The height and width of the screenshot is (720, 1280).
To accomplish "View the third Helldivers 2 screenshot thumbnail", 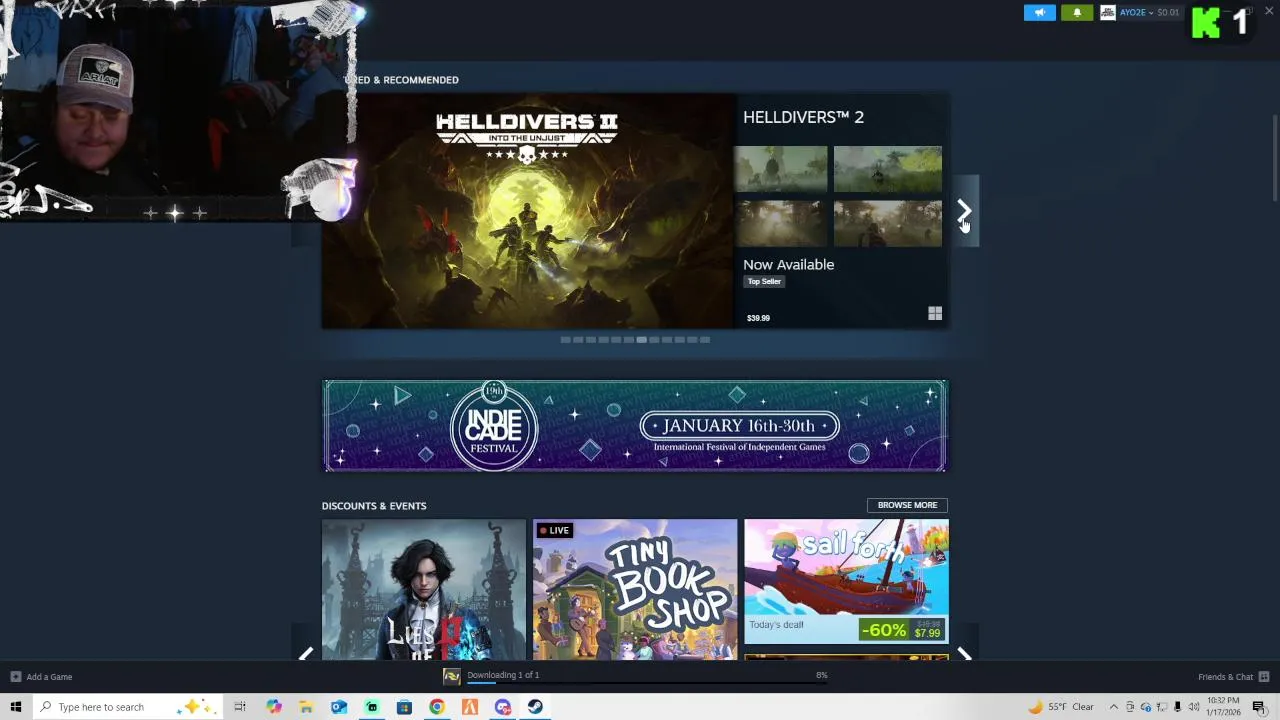I will pyautogui.click(x=781, y=223).
